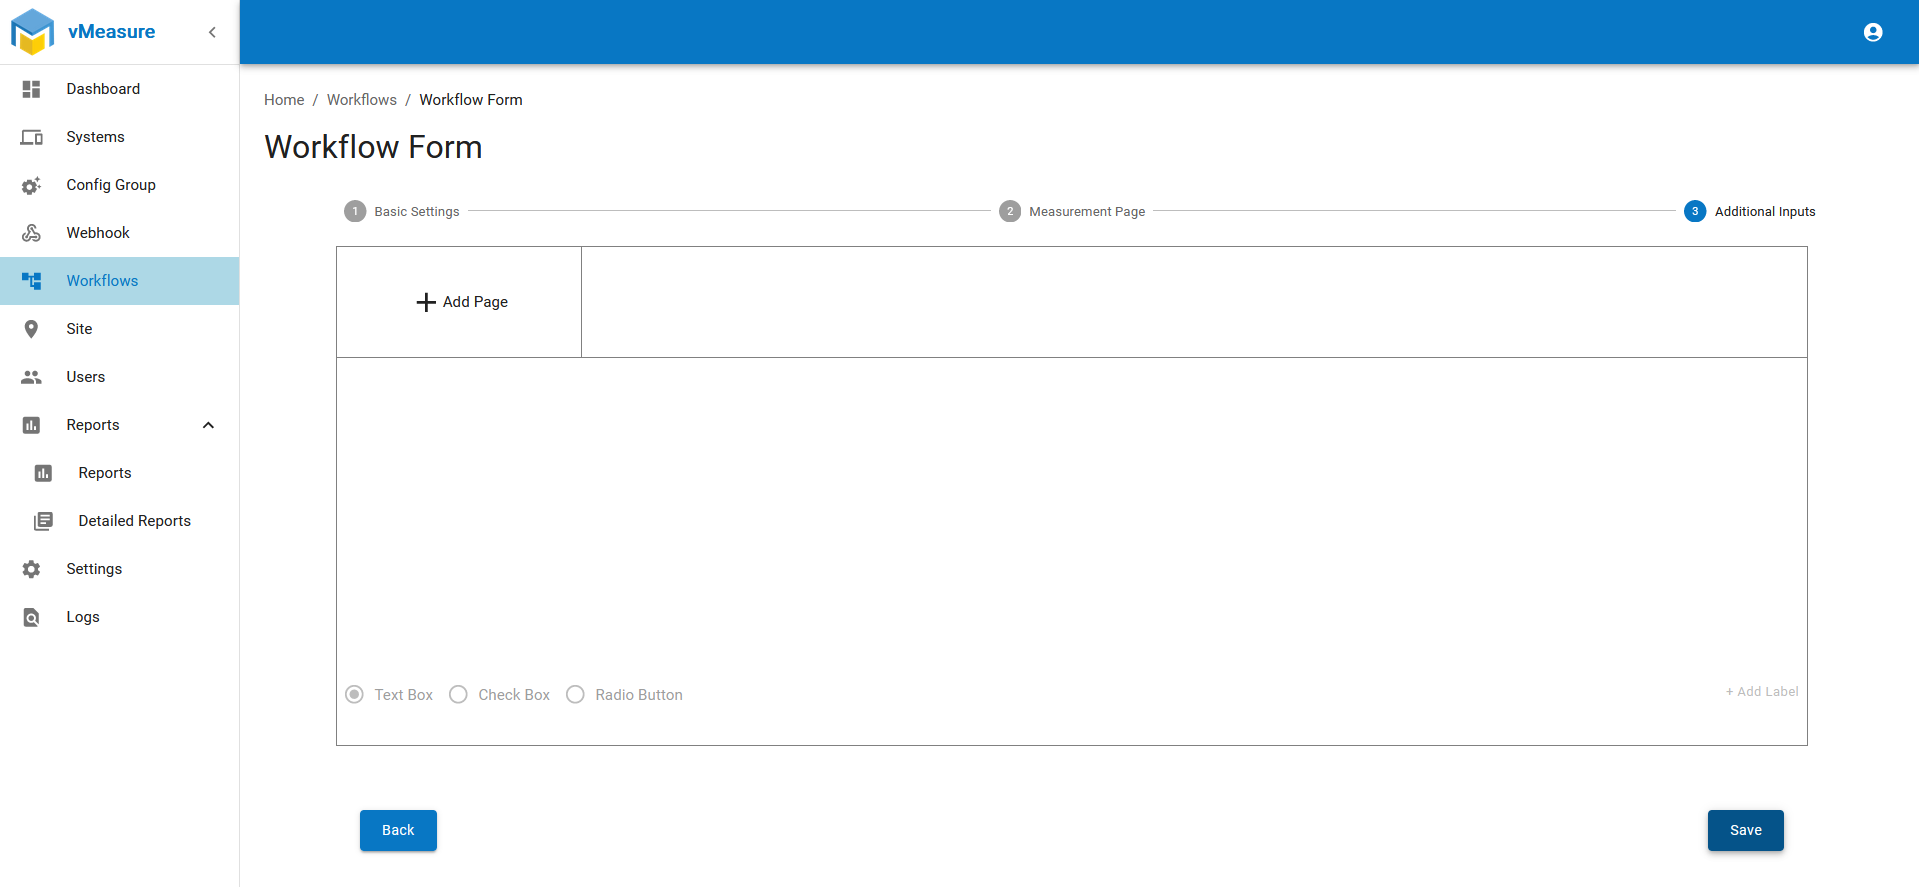
Task: Click the Config Group gear icon
Action: coord(32,185)
